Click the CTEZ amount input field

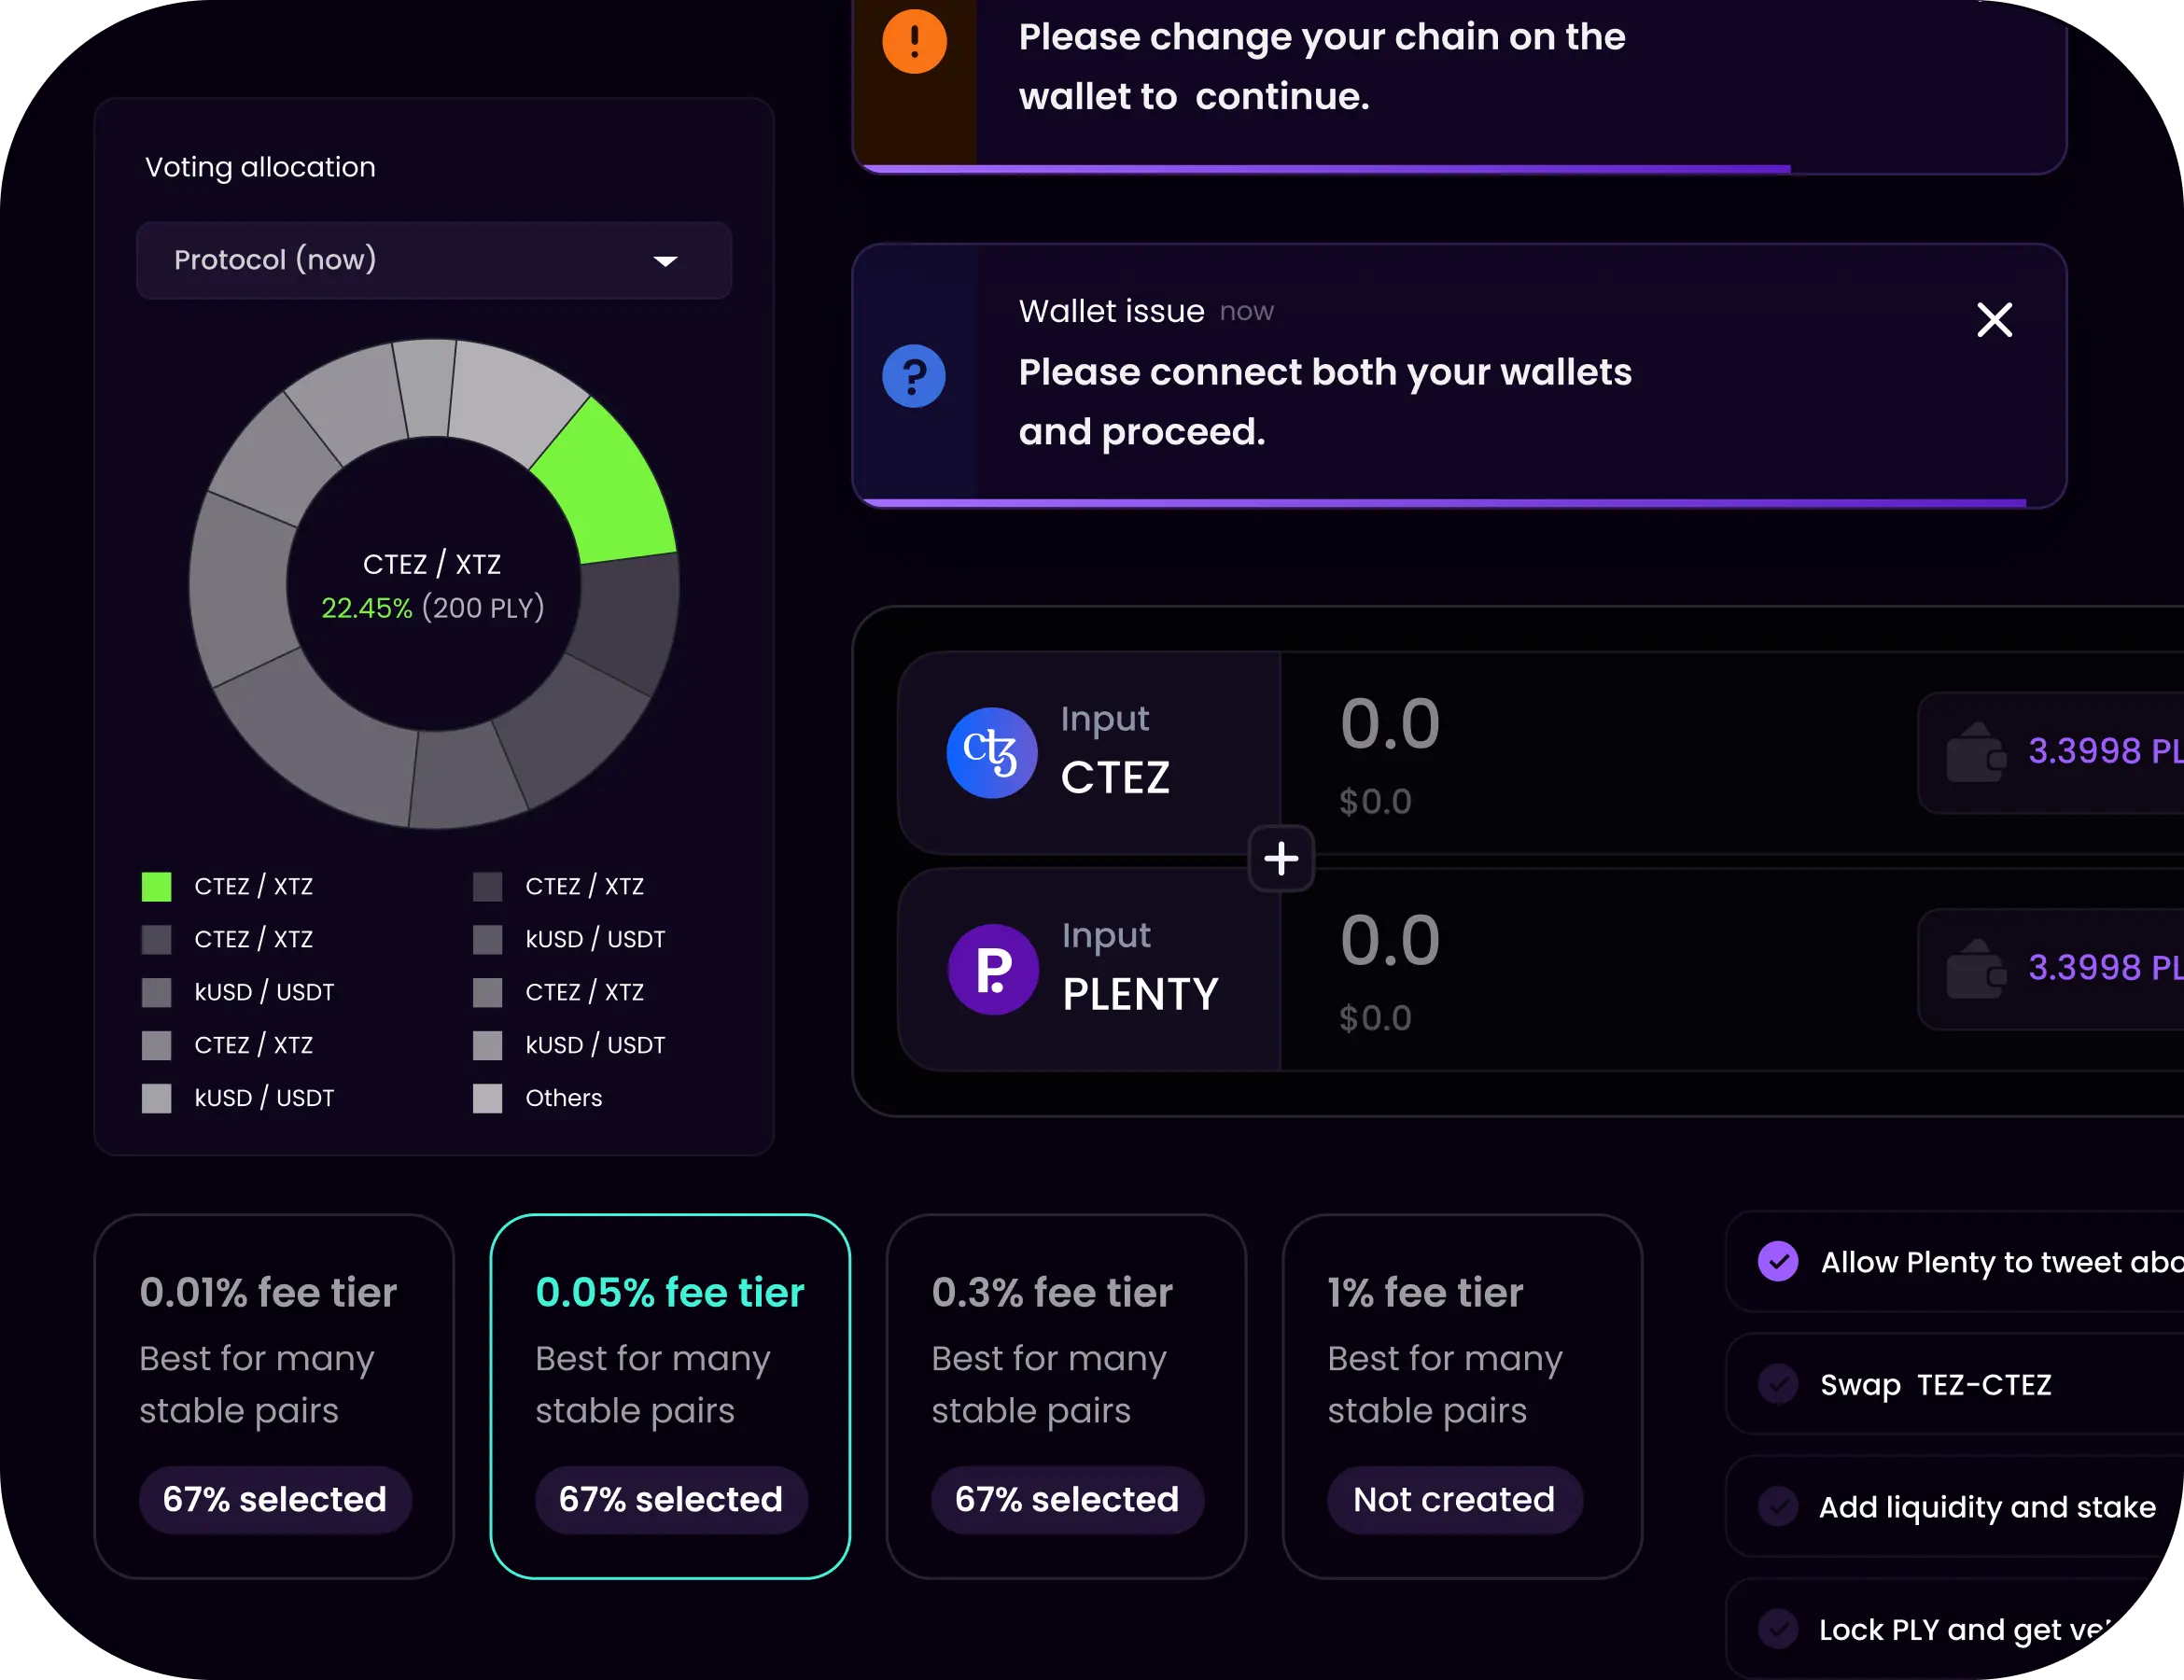[x=1600, y=724]
